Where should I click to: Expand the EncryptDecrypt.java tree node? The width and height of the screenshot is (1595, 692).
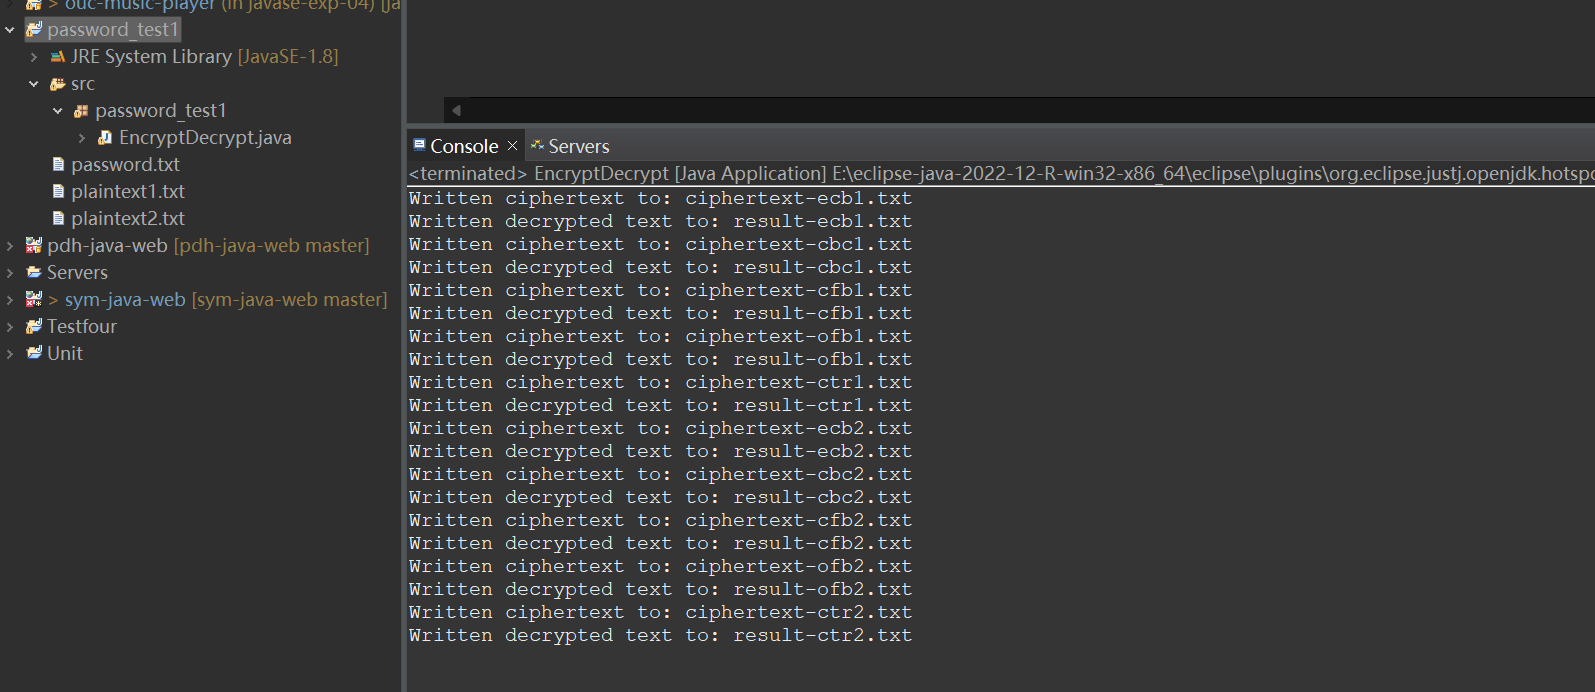82,138
